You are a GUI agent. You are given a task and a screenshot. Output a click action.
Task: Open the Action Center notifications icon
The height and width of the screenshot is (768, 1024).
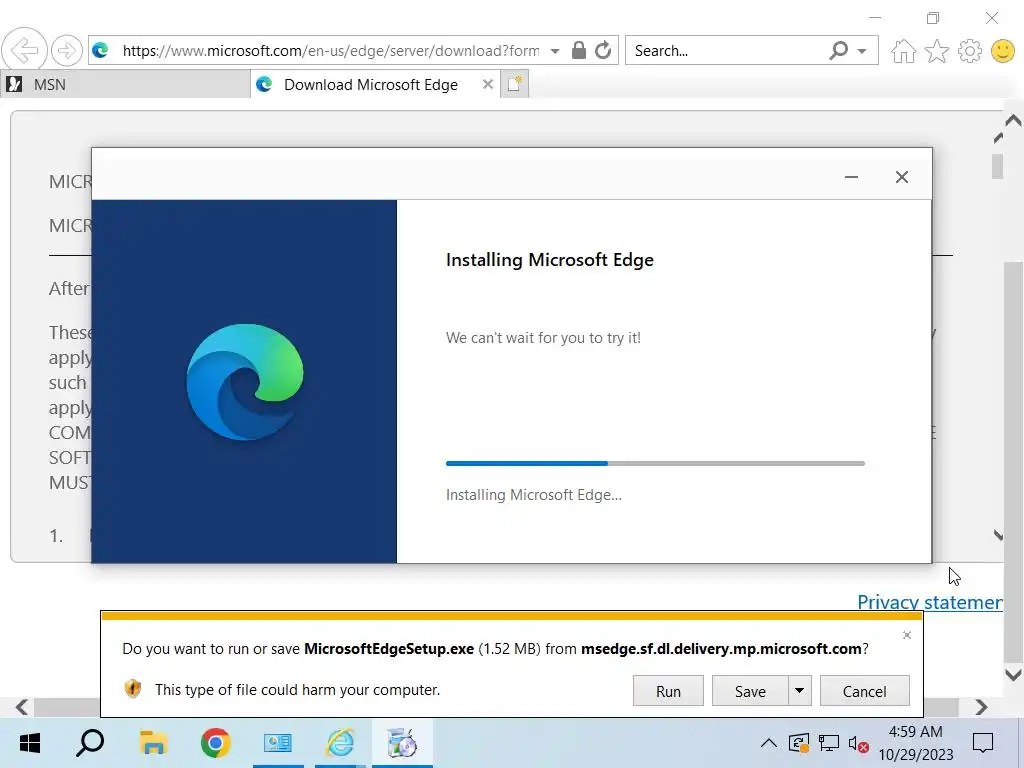[x=983, y=743]
